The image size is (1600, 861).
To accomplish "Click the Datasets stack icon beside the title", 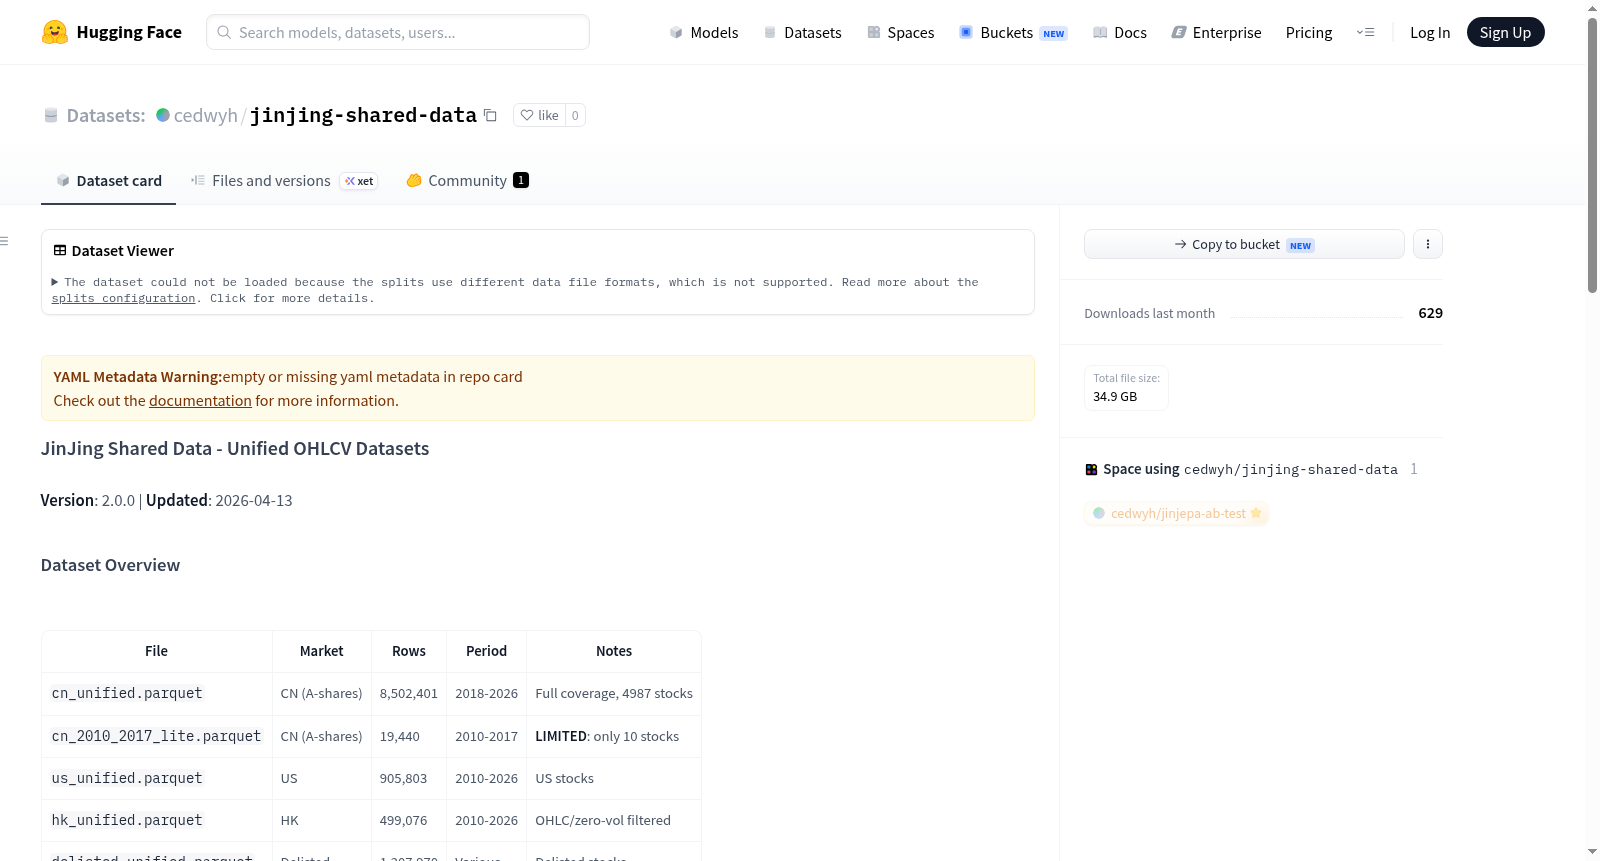I will click(x=51, y=115).
